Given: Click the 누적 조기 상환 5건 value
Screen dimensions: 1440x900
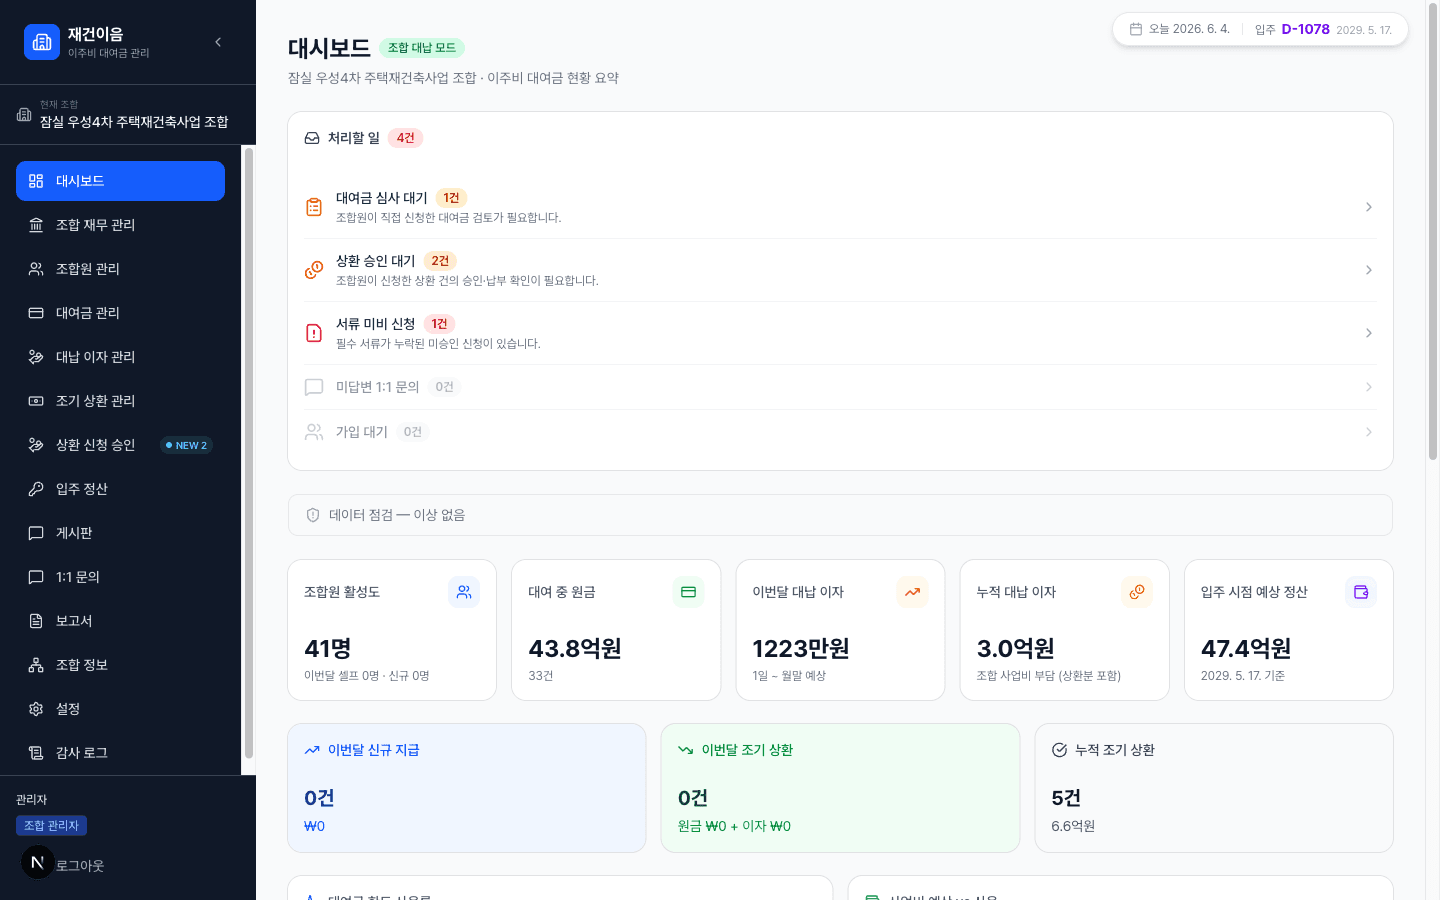Looking at the screenshot, I should [x=1066, y=798].
